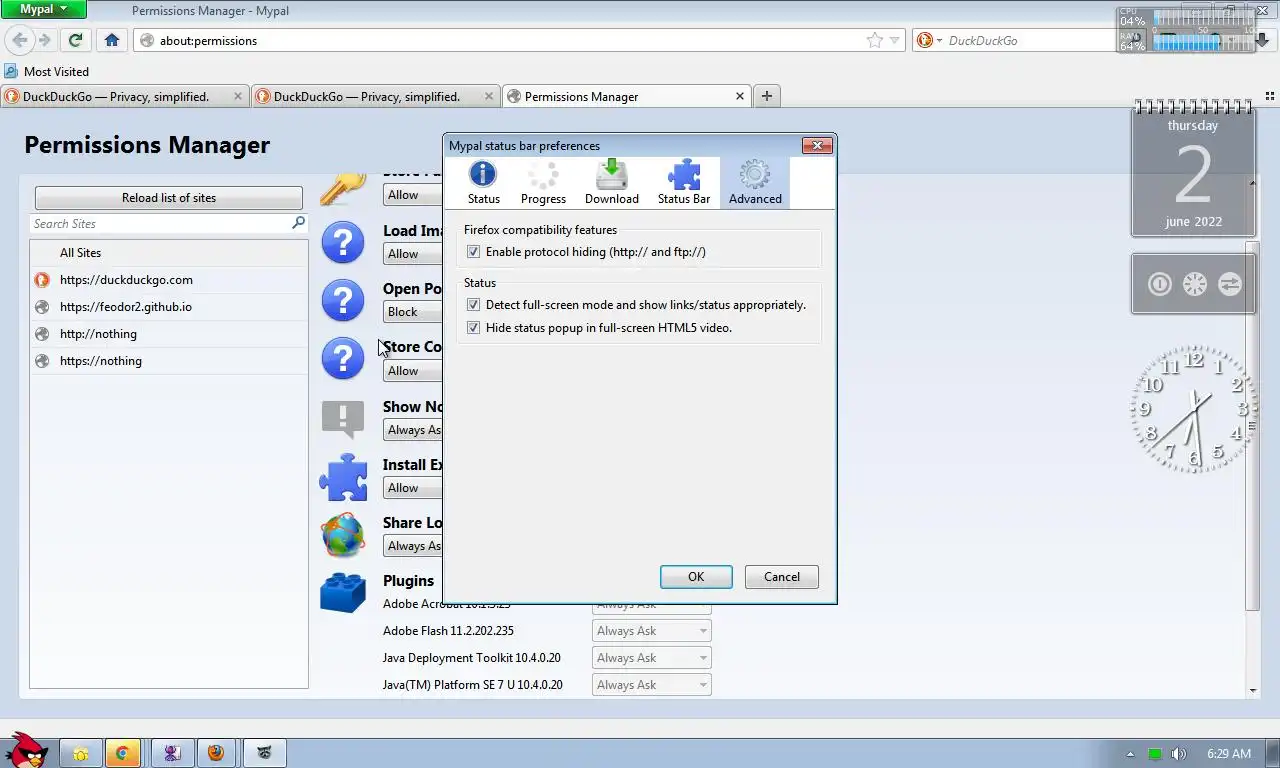Click the taskbar clock showing 6:29 AM
The image size is (1280, 768).
[1229, 754]
